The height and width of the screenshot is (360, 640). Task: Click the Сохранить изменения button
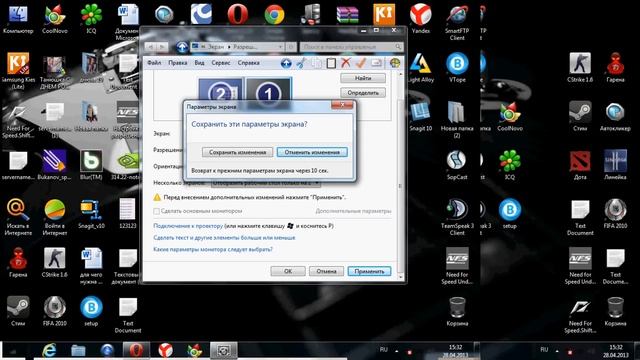click(x=238, y=152)
